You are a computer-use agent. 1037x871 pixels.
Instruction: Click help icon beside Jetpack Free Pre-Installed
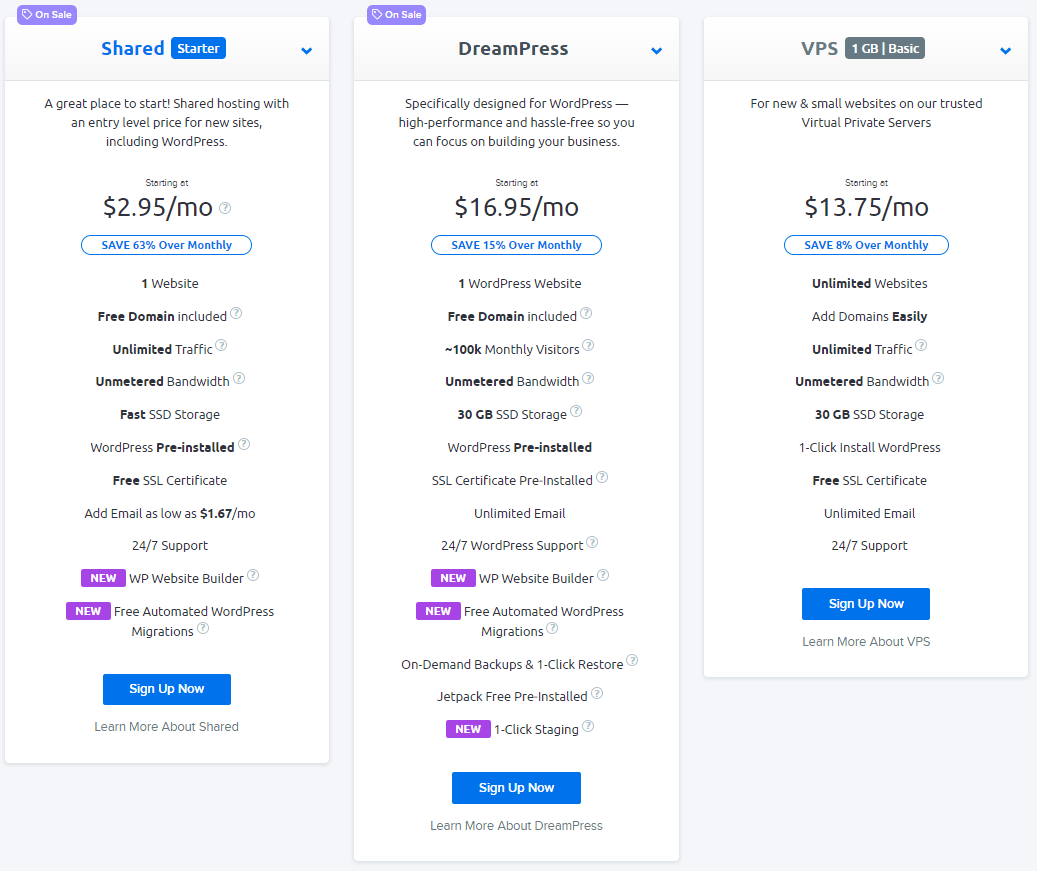597,692
